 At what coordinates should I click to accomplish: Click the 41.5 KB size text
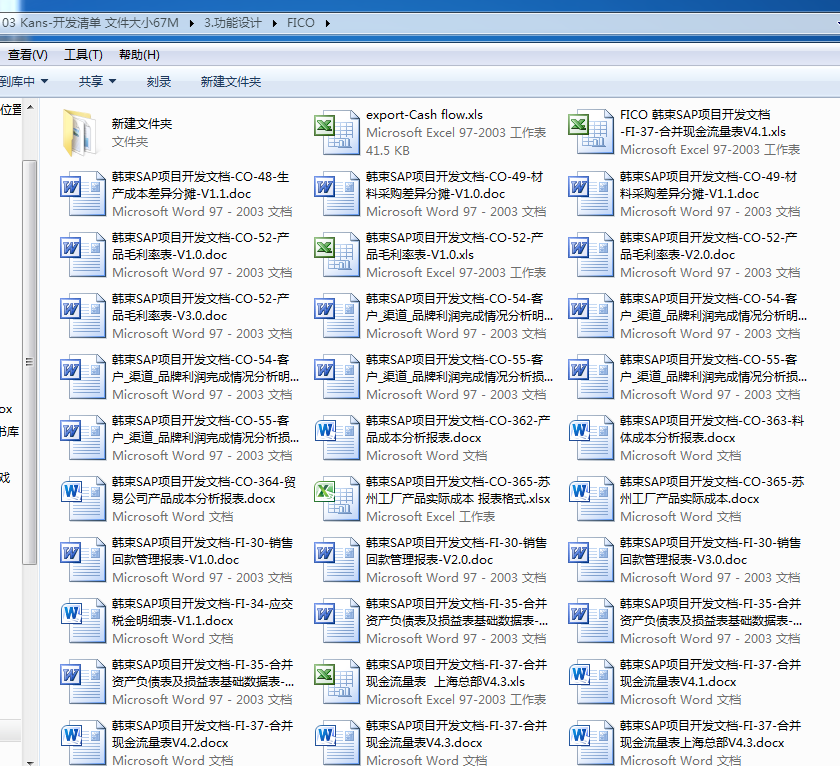click(388, 151)
